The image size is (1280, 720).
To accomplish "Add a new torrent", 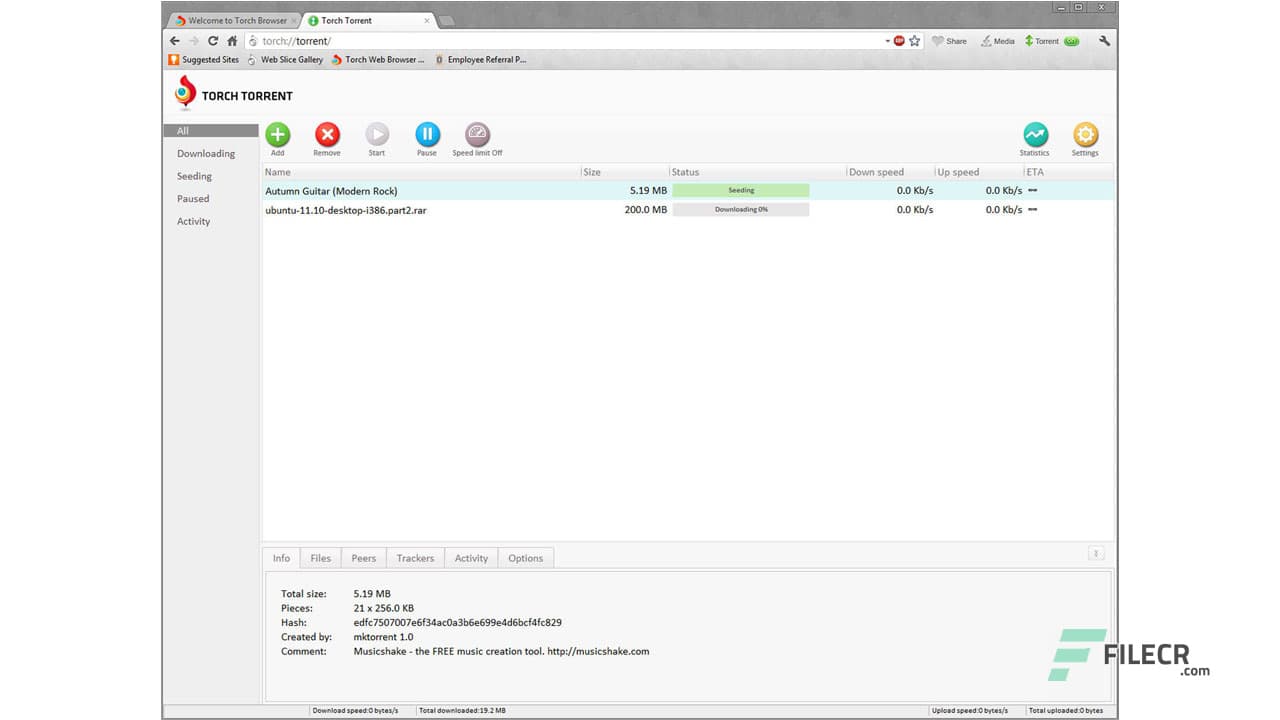I will pyautogui.click(x=277, y=138).
